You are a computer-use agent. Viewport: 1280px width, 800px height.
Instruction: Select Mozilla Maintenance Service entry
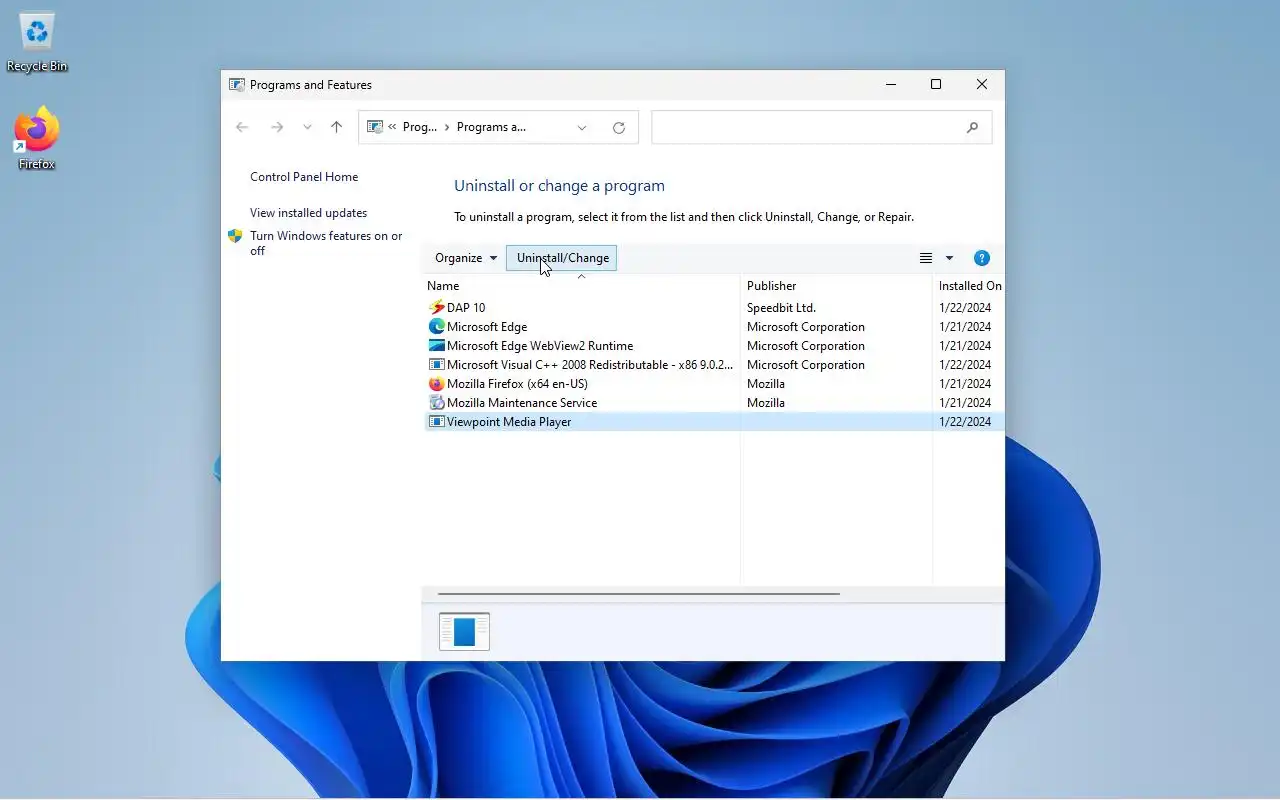[522, 403]
